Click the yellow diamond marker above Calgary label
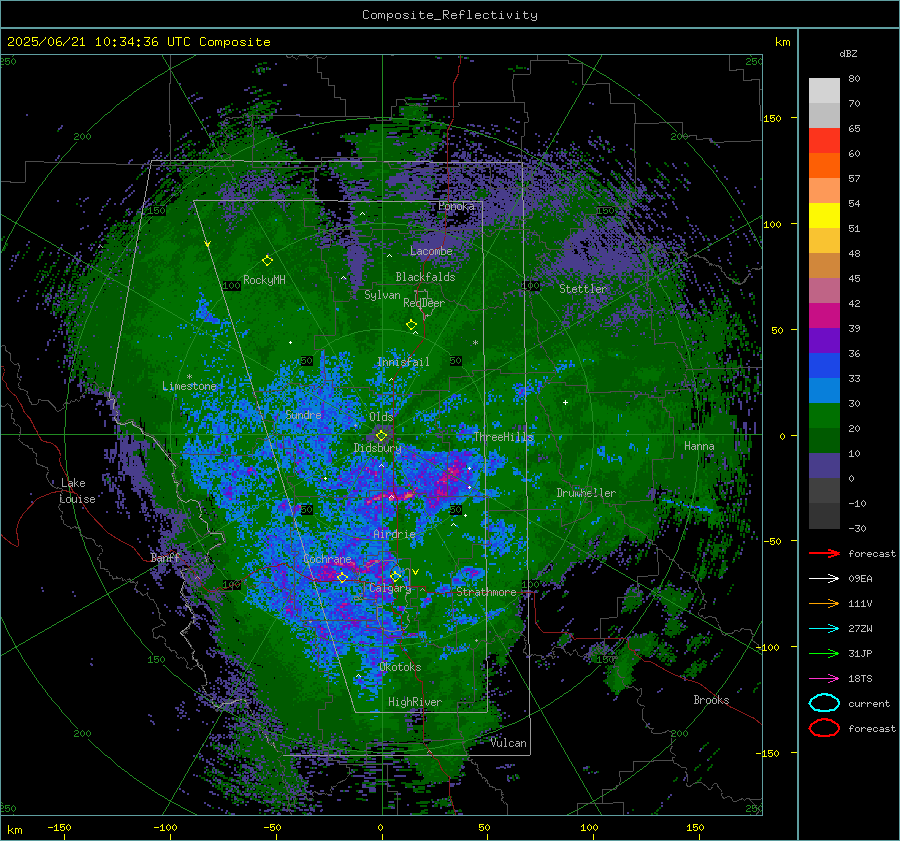The width and height of the screenshot is (900, 841). click(395, 576)
